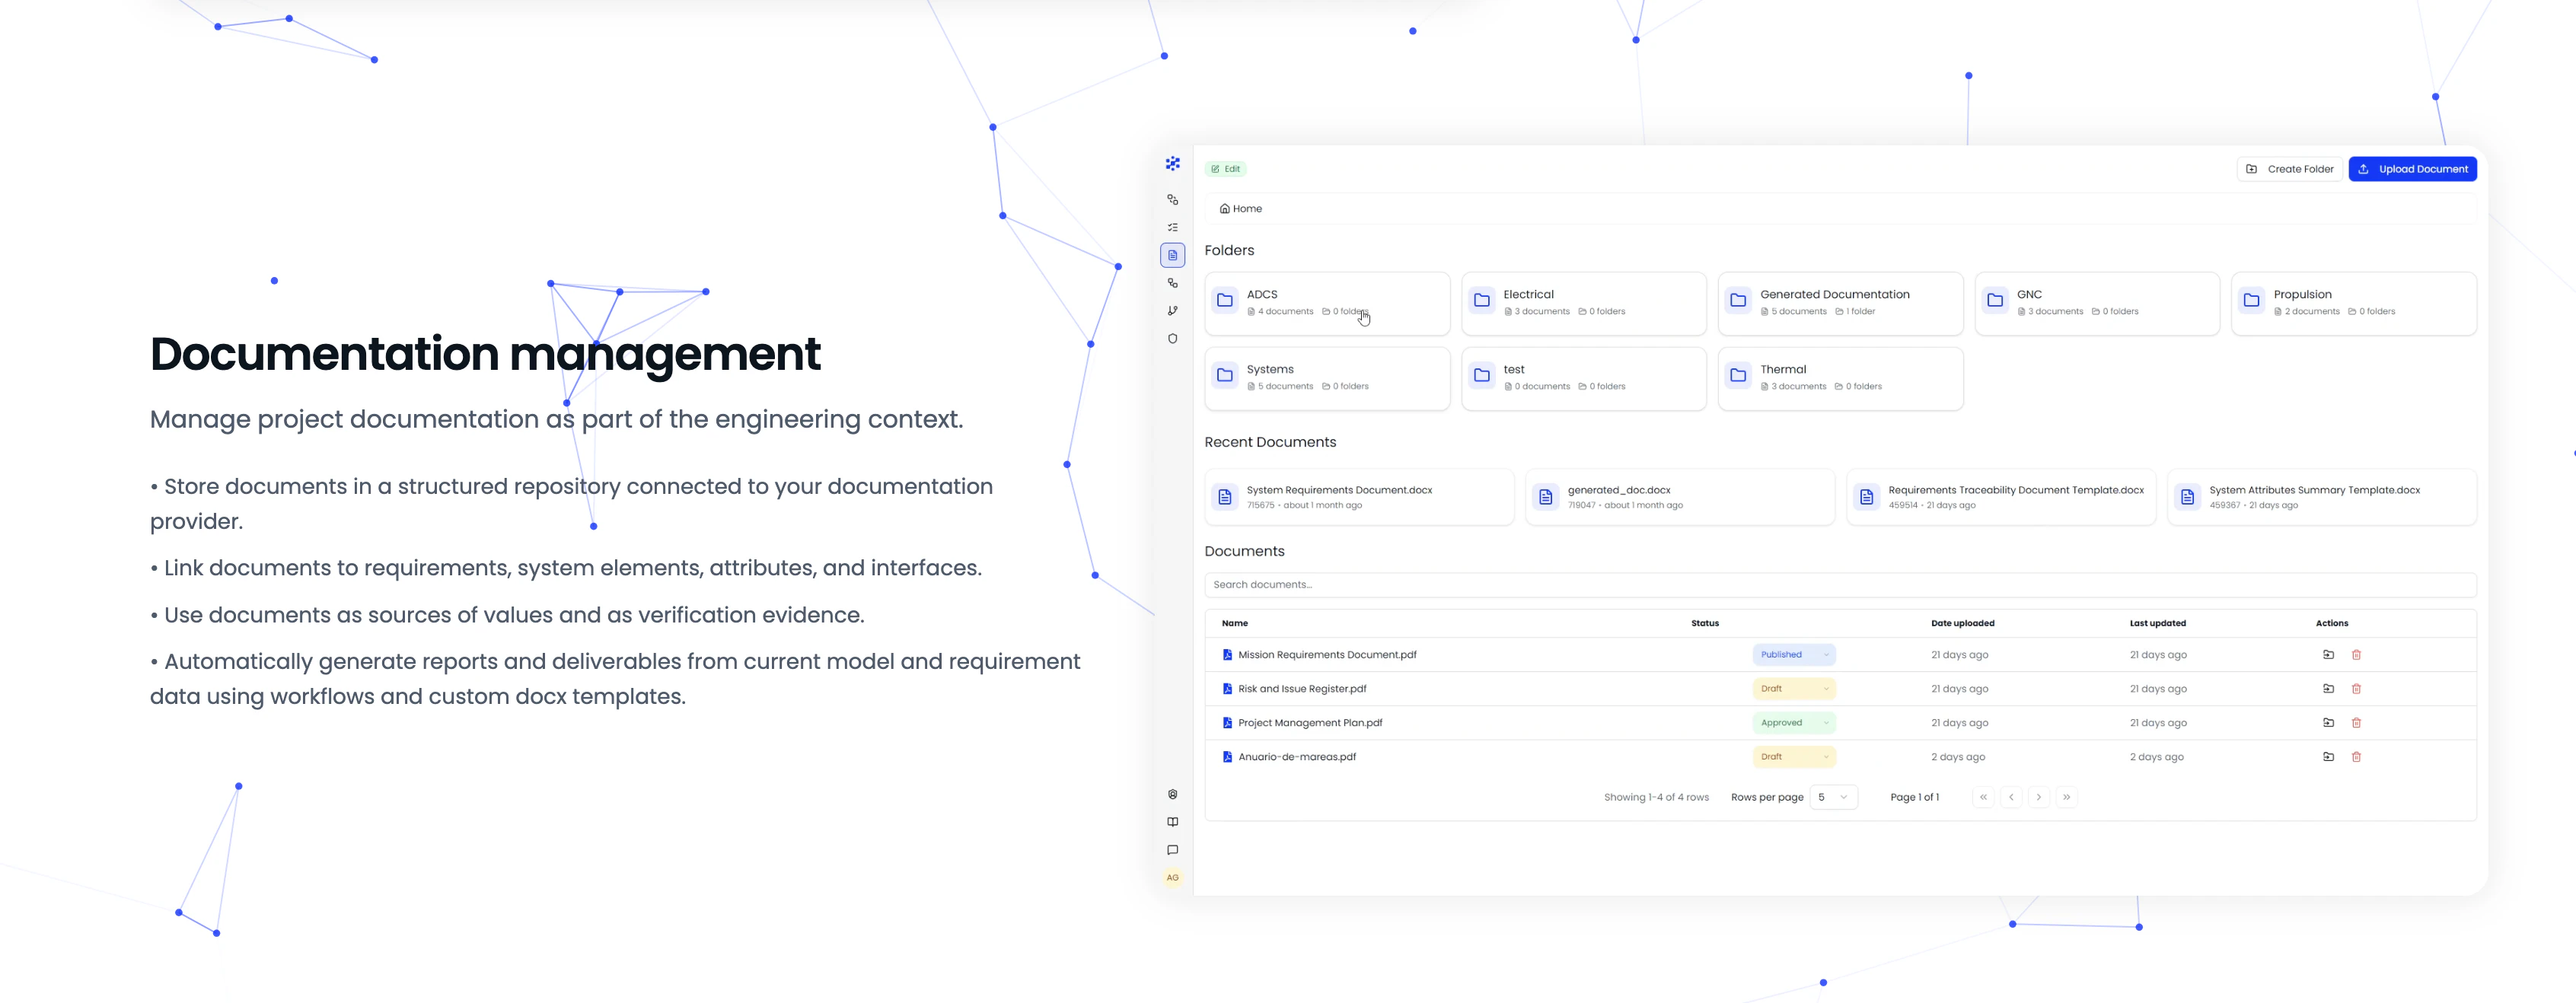Viewport: 2576px width, 1003px height.
Task: Click the Home breadcrumb
Action: [1241, 209]
